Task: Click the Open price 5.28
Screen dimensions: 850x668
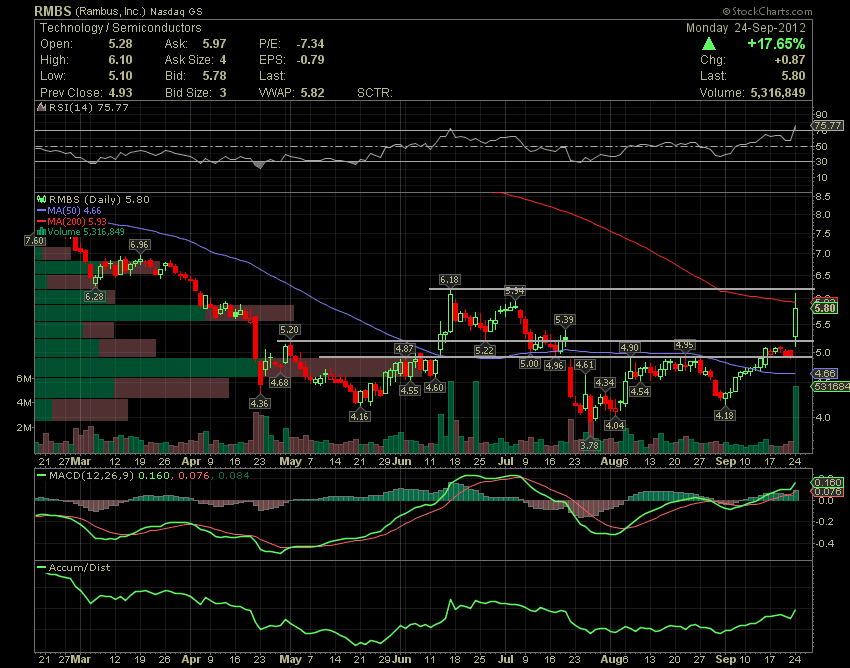Action: pos(120,44)
